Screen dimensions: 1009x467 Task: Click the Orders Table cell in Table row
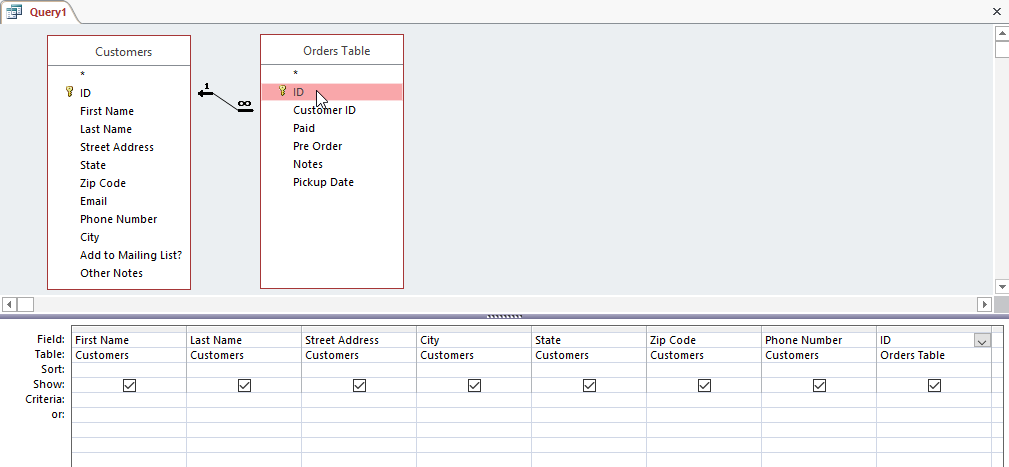point(934,355)
